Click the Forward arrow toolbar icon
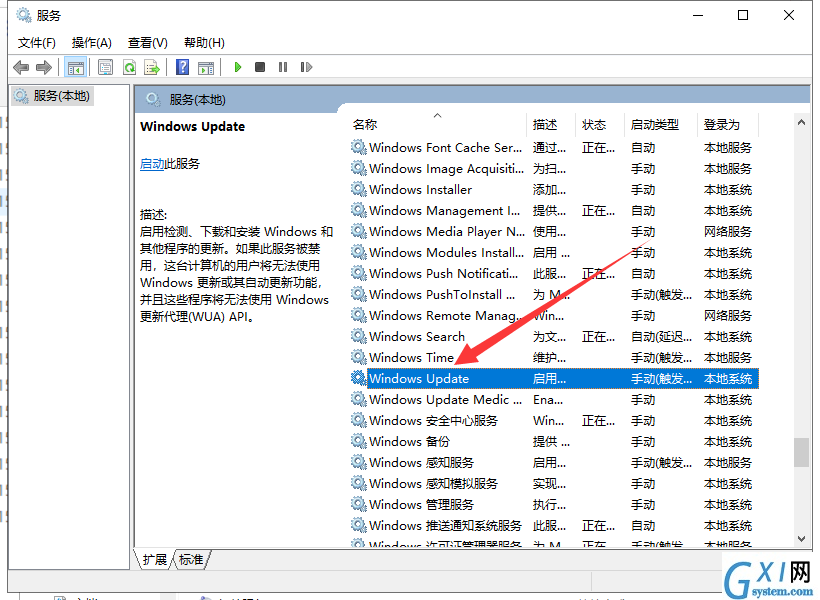820x600 pixels. 44,67
